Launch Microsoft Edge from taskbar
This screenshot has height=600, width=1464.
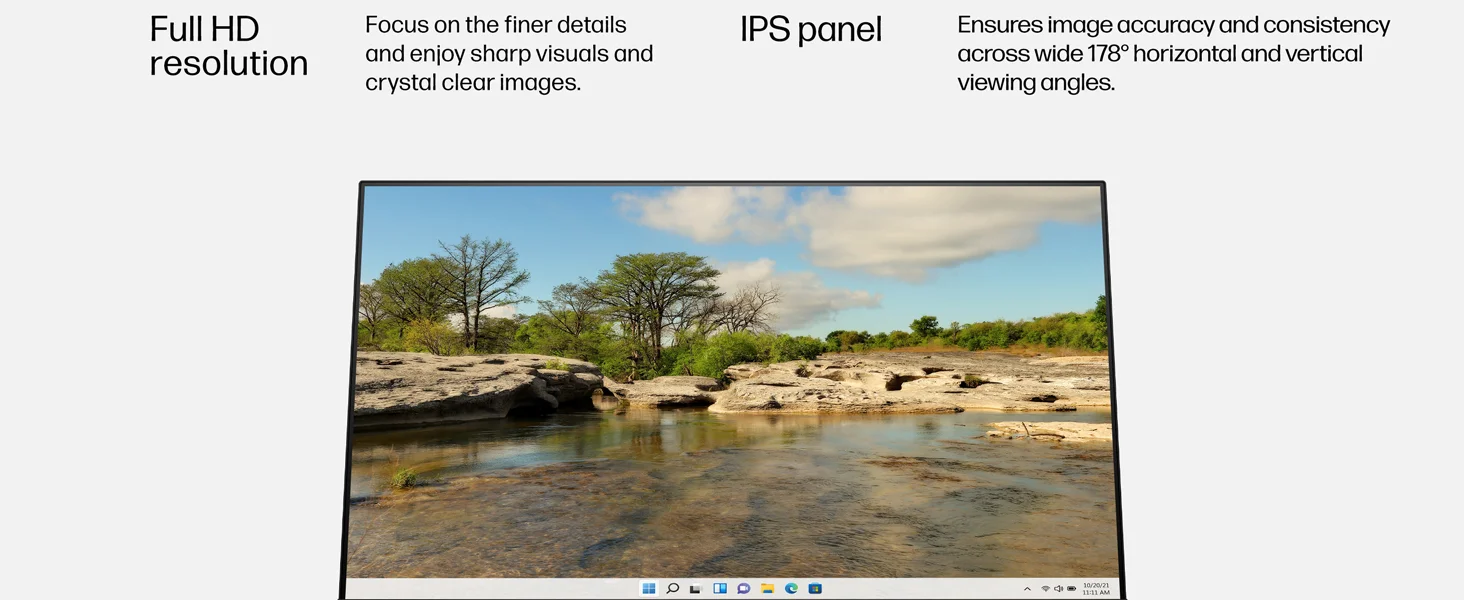pyautogui.click(x=791, y=588)
